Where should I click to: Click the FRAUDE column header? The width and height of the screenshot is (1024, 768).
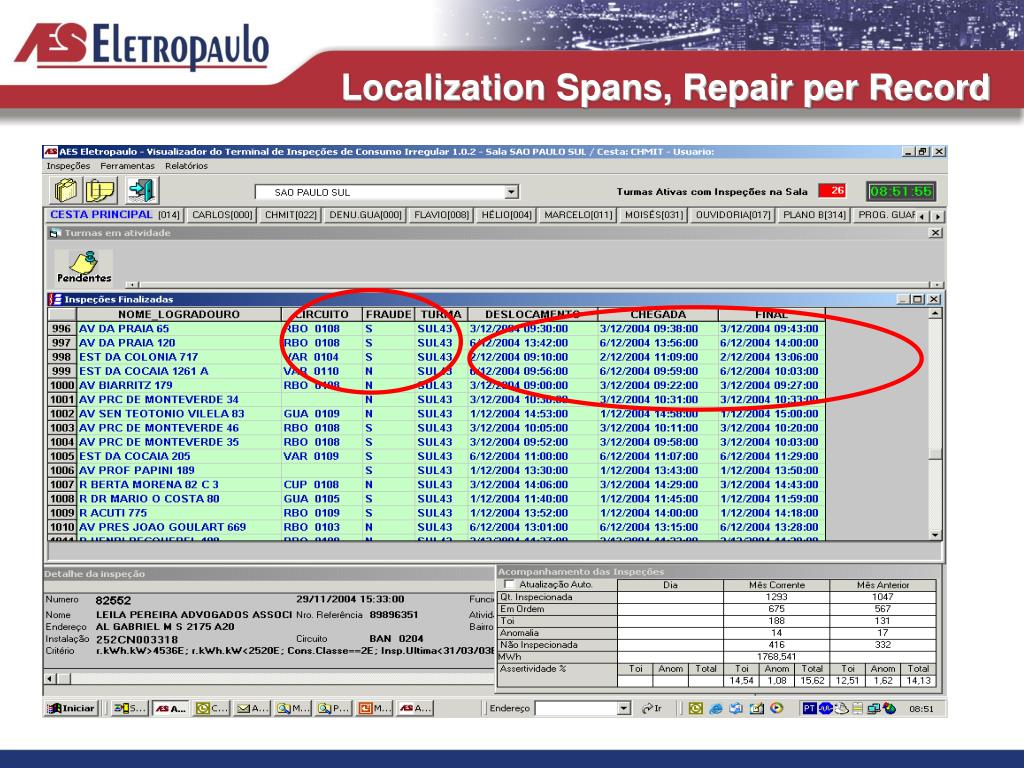click(388, 314)
